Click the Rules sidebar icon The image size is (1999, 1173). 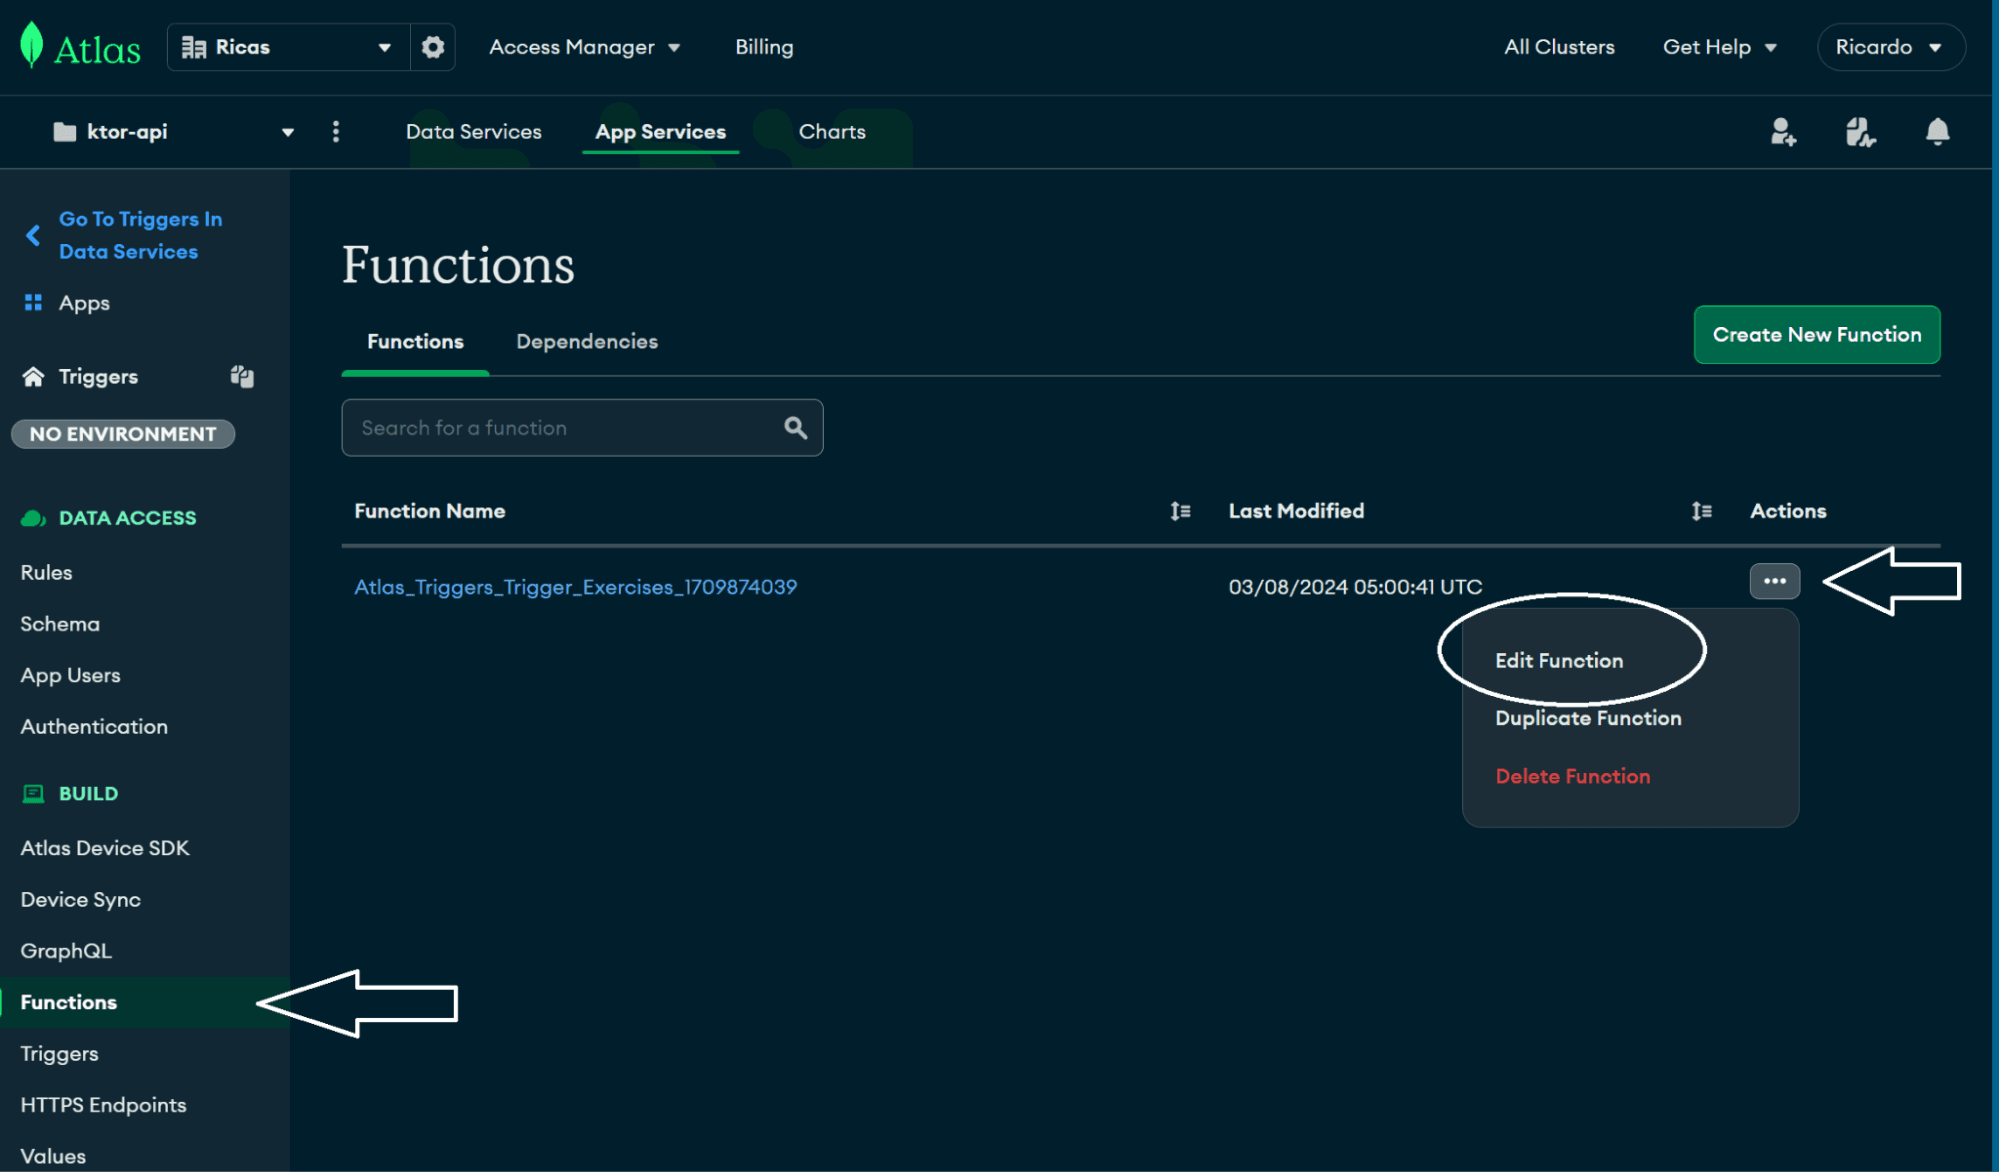[46, 570]
